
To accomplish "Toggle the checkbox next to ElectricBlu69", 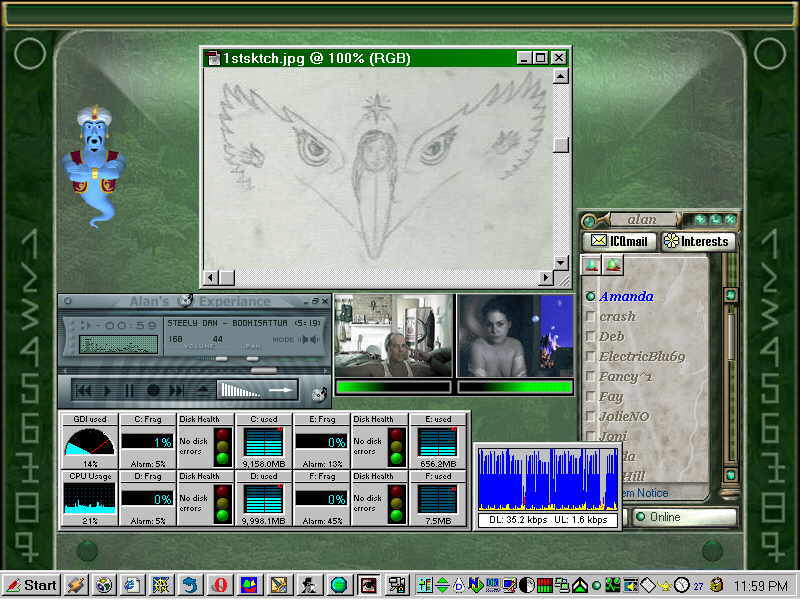I will (x=591, y=357).
